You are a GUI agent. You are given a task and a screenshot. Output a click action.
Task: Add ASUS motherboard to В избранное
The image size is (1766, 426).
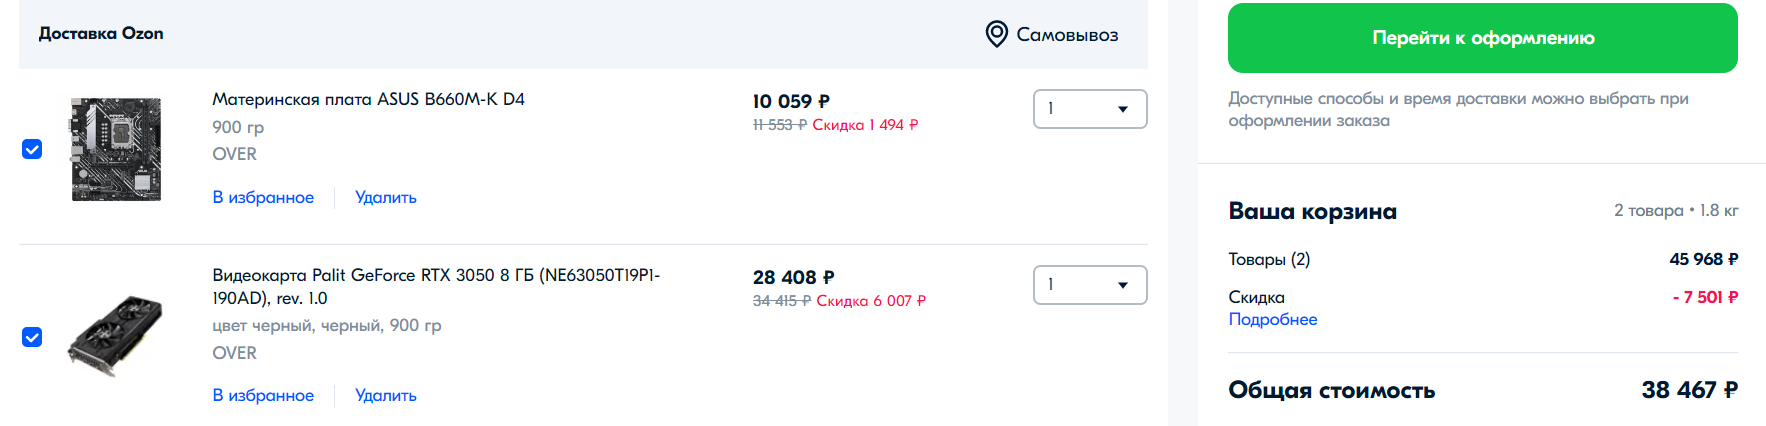pos(263,198)
